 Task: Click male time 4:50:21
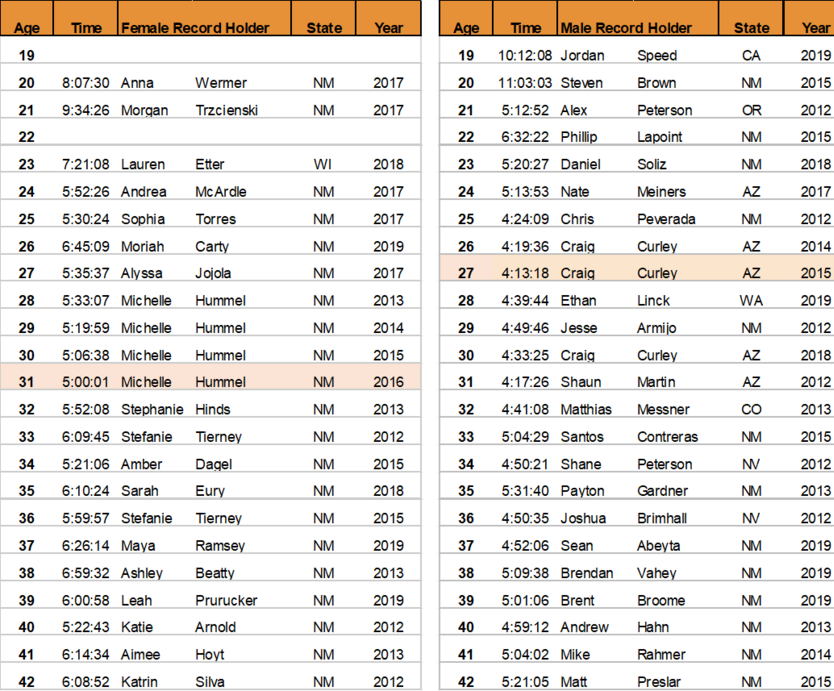tap(525, 464)
